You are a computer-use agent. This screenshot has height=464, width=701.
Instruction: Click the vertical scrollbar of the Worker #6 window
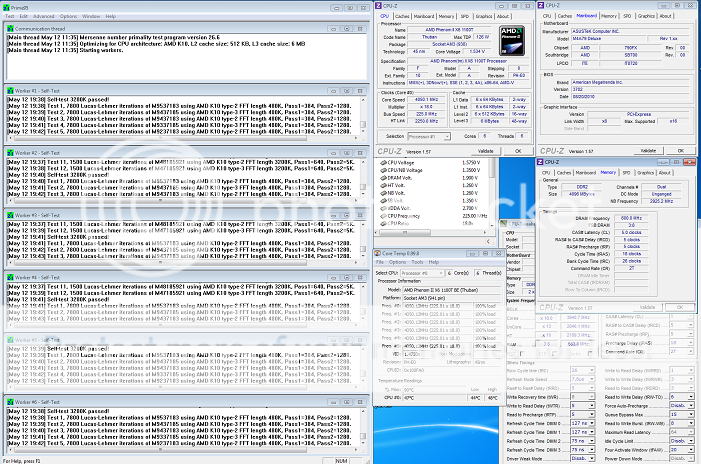pyautogui.click(x=363, y=426)
